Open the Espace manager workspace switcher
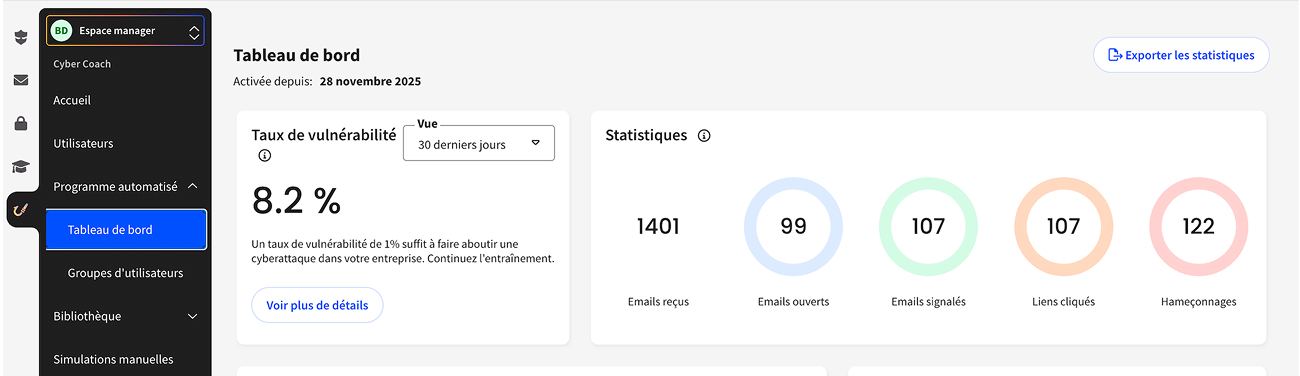 coord(125,31)
